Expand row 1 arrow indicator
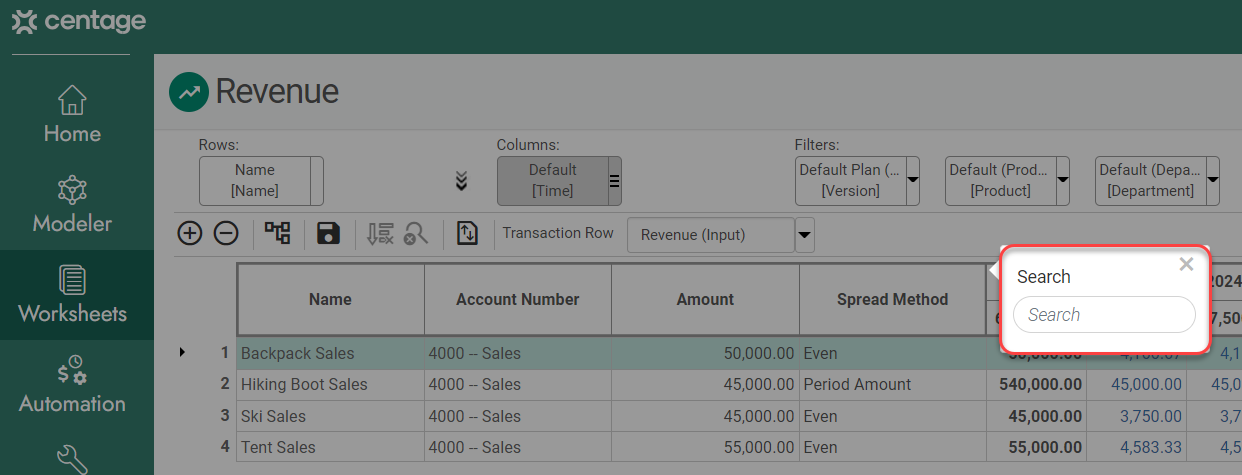The image size is (1242, 475). [181, 352]
